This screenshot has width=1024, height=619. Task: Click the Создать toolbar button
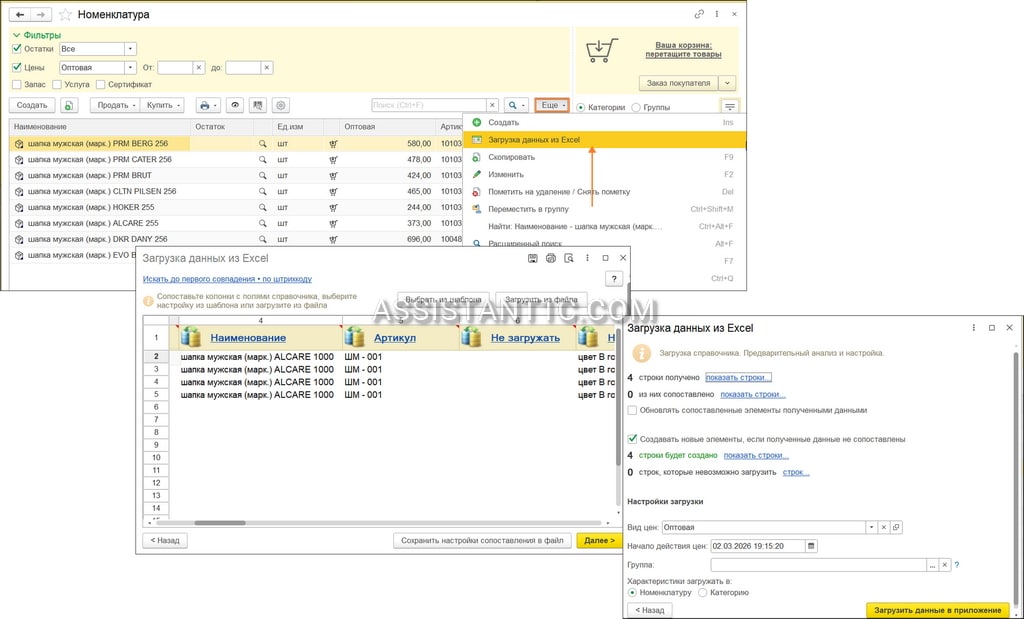[32, 105]
